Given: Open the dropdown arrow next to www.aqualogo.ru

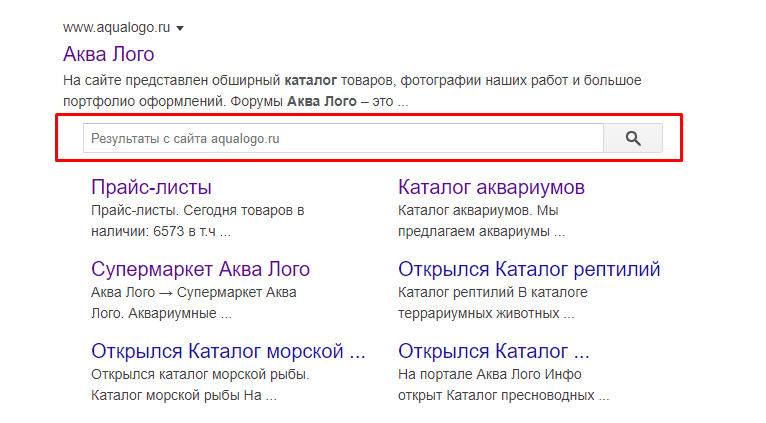Looking at the screenshot, I should [180, 28].
